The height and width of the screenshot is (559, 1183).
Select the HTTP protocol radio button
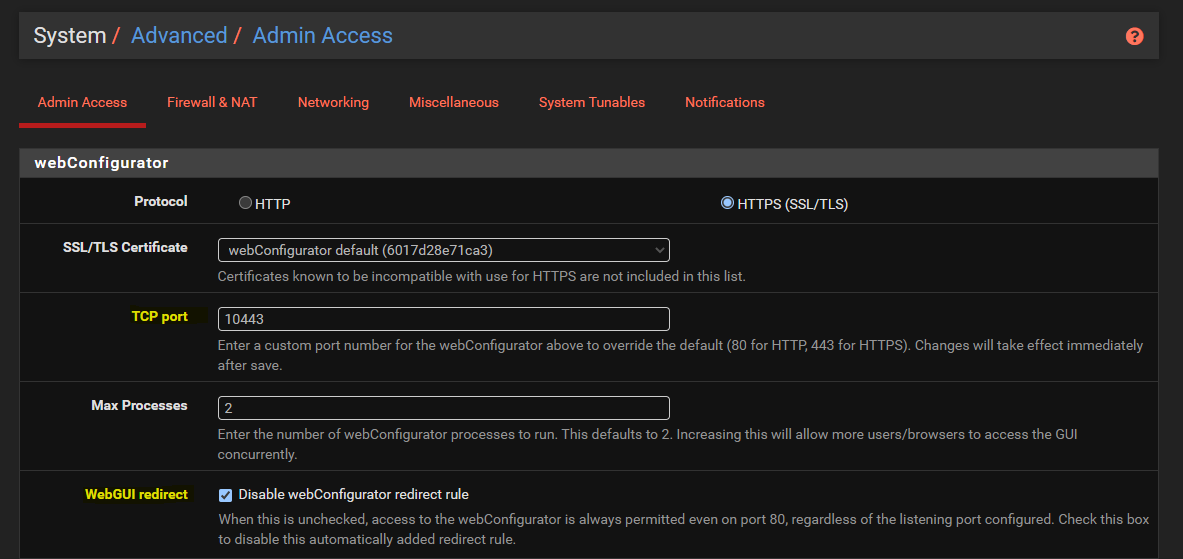click(245, 202)
